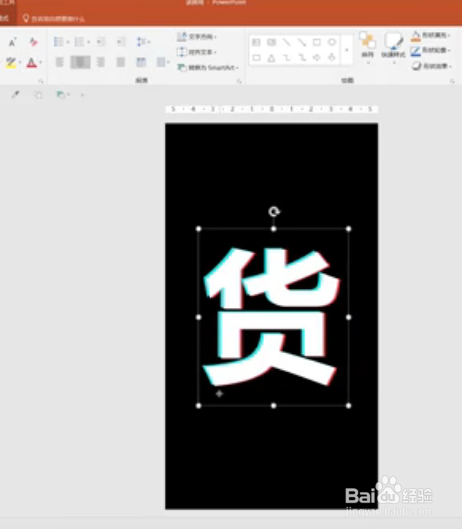Open the paragraph dialog launcher
Screen dimensions: 462x529
[x=239, y=81]
